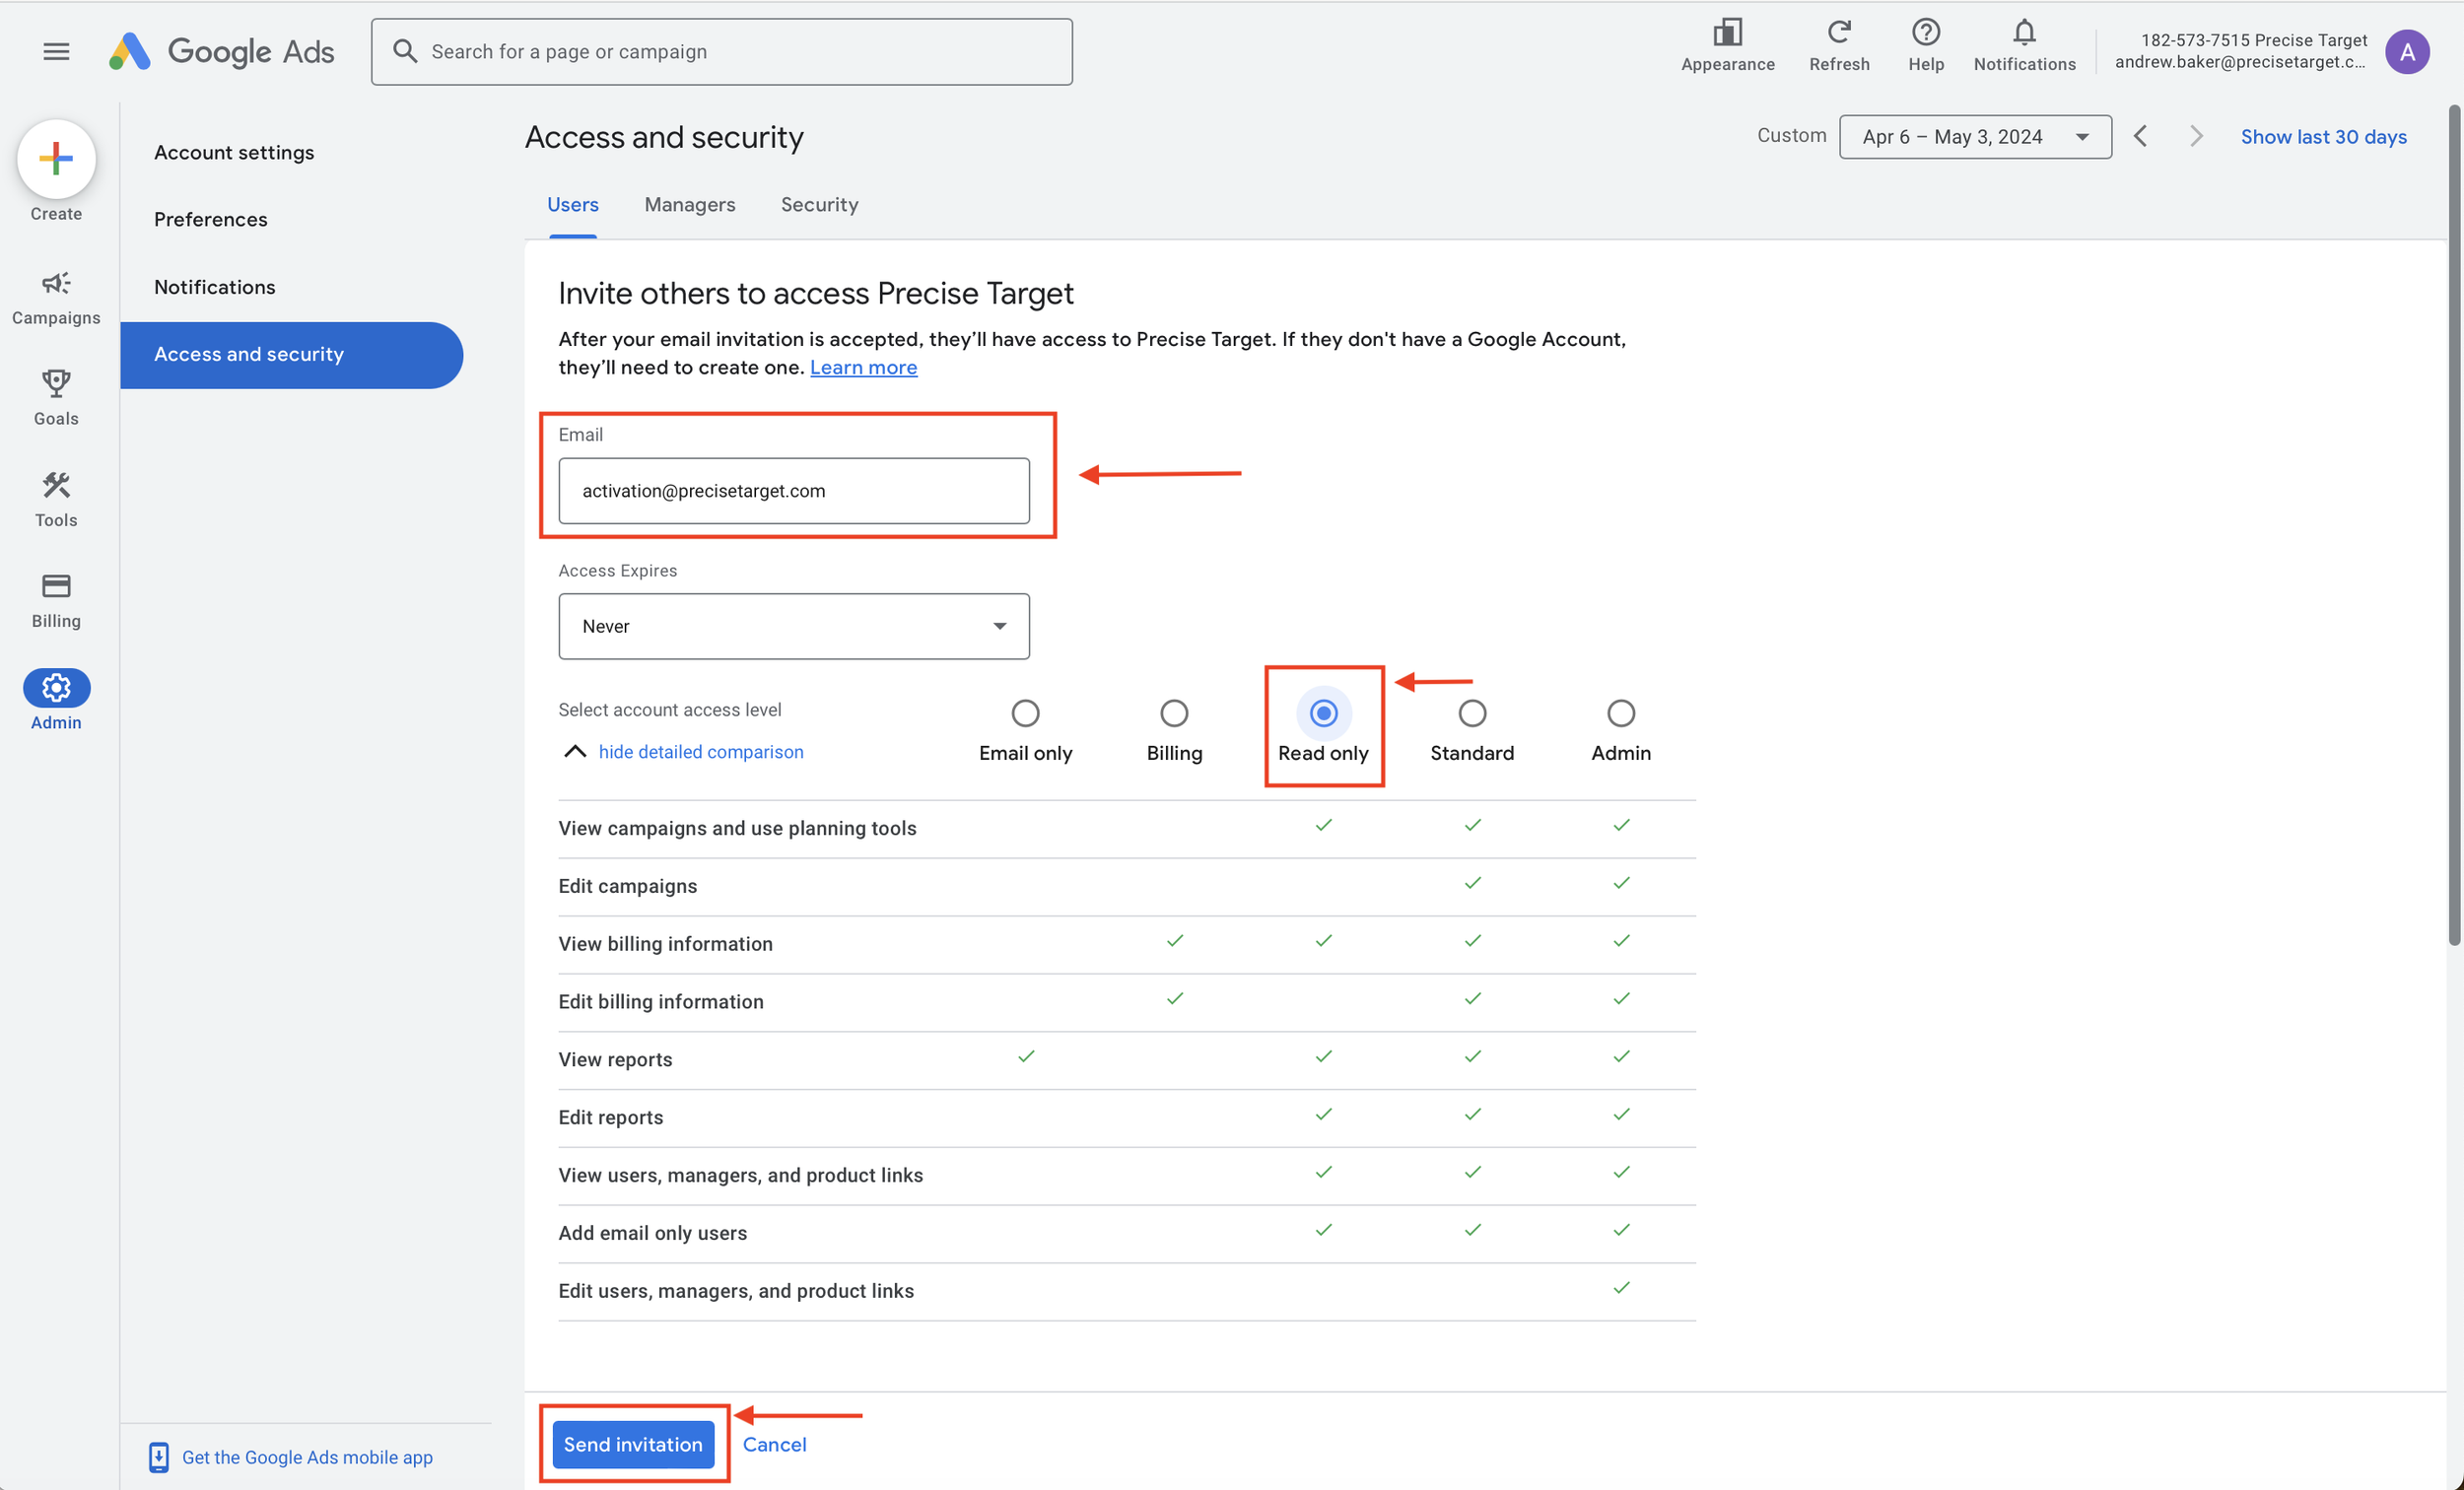2464x1490 pixels.
Task: Open the Billing sidebar icon
Action: click(56, 599)
